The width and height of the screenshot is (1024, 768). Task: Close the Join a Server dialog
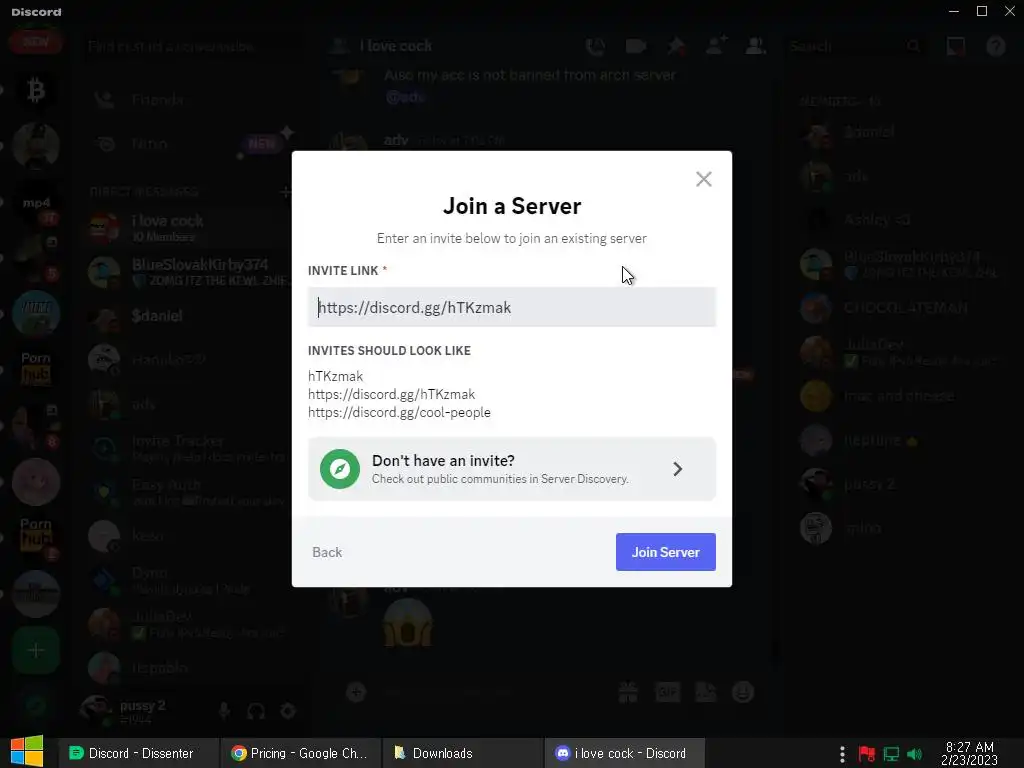click(703, 179)
